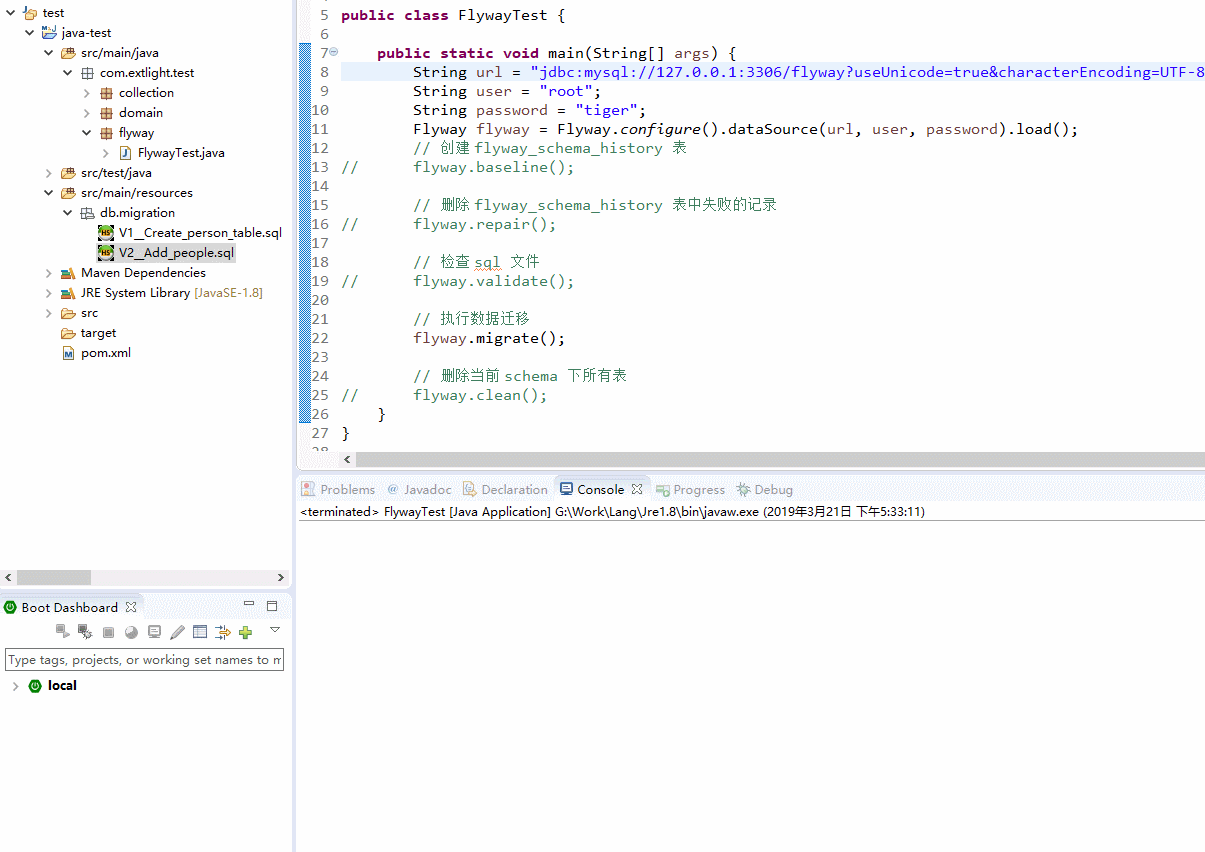The height and width of the screenshot is (852, 1205).
Task: Collapse the src/main/java source folder
Action: click(49, 52)
